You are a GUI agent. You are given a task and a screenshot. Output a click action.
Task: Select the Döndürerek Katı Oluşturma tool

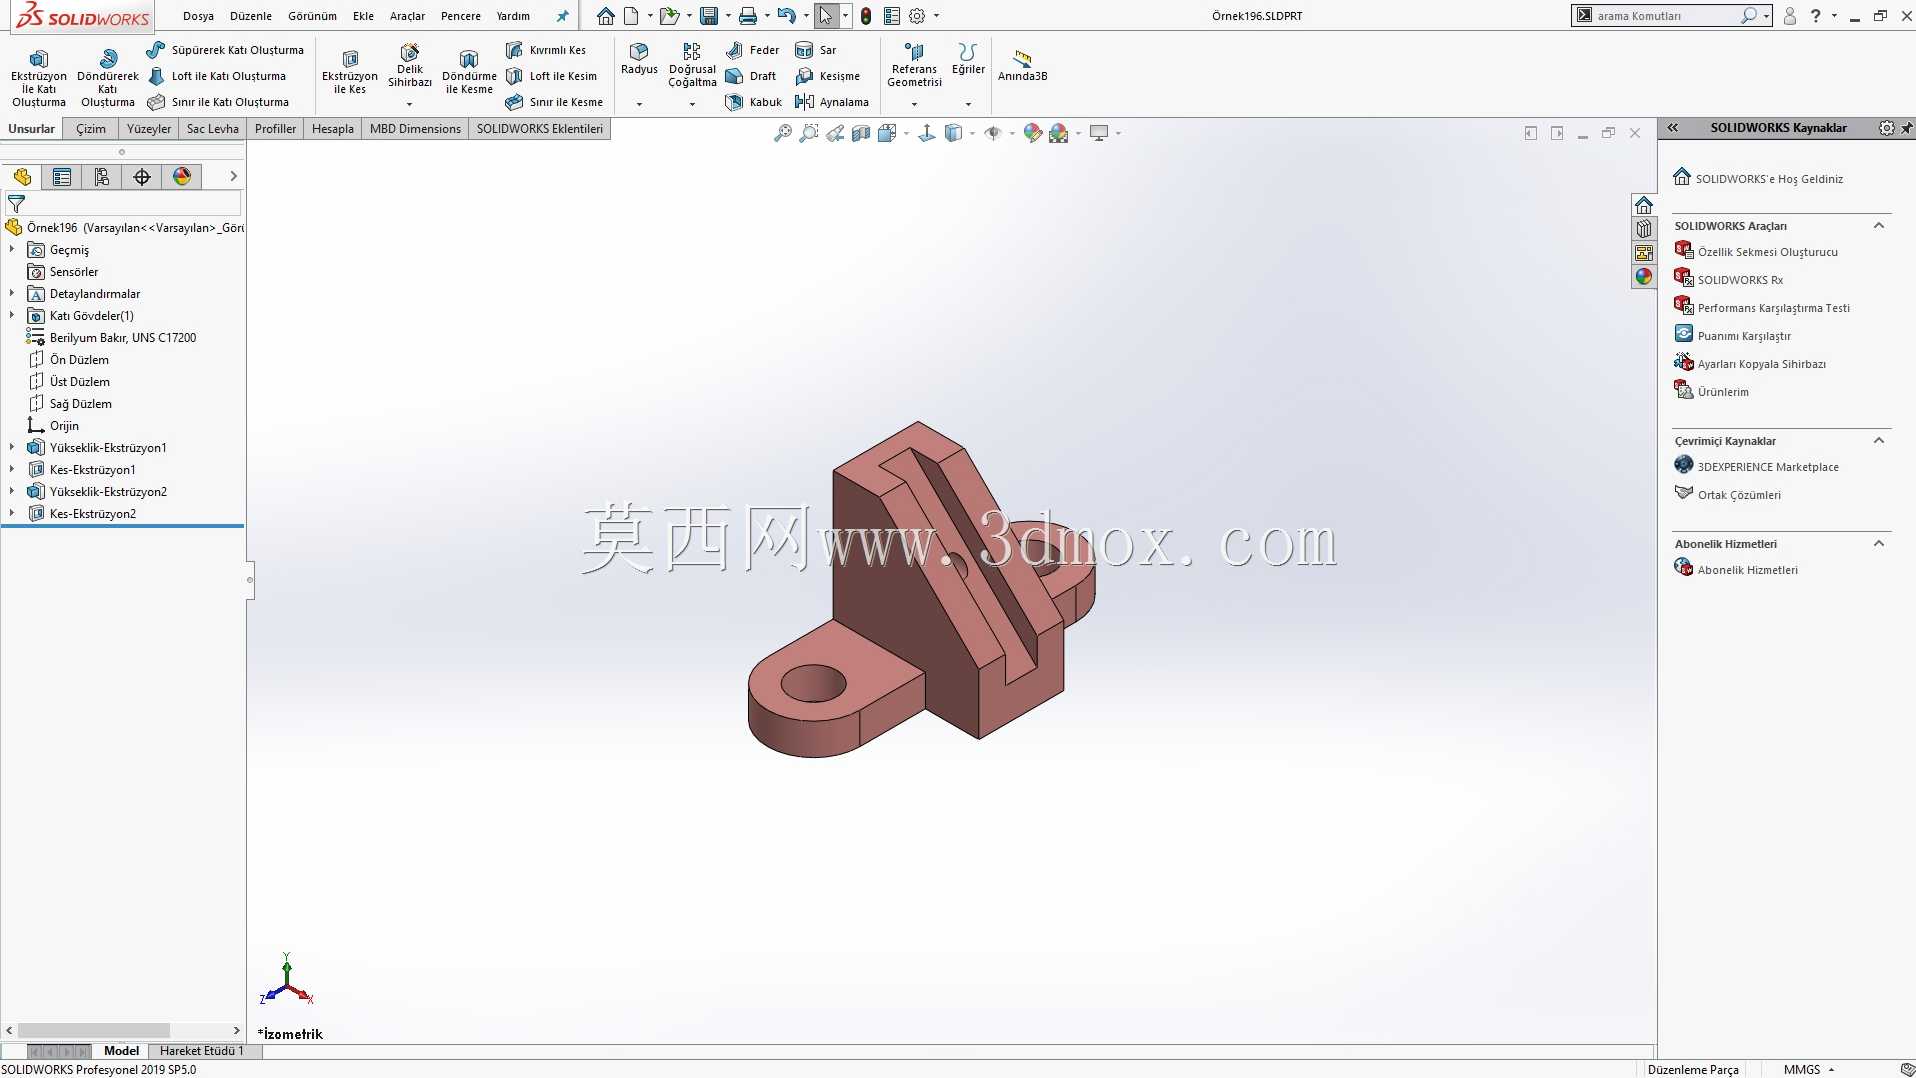pos(108,78)
